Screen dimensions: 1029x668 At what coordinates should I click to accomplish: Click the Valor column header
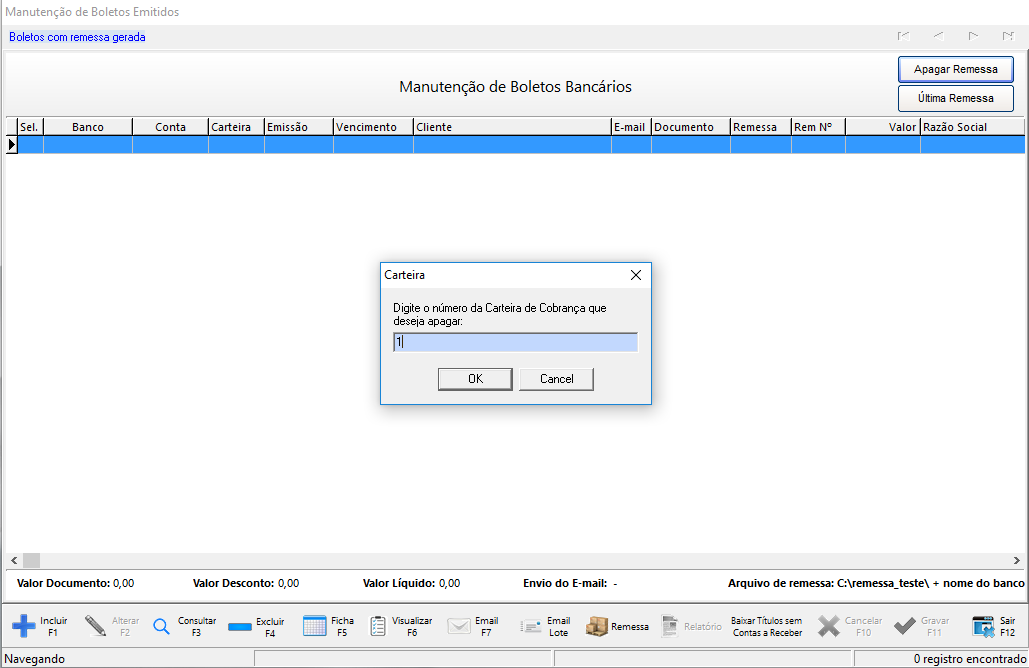(x=883, y=127)
